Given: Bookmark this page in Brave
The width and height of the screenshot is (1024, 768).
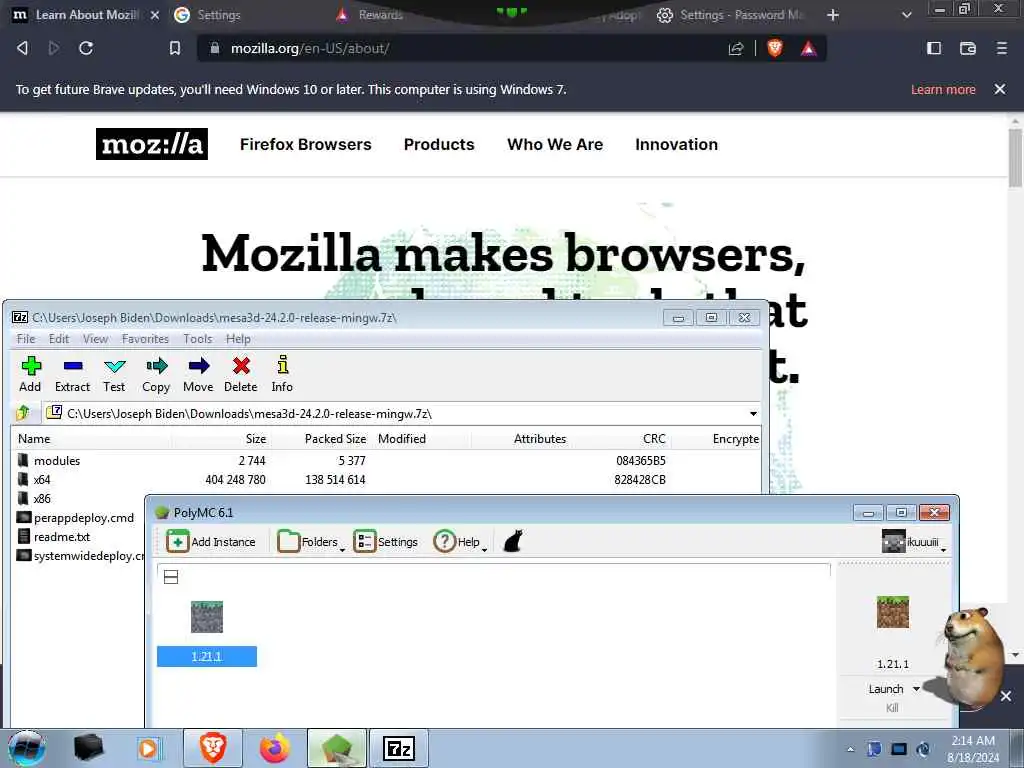Looking at the screenshot, I should pyautogui.click(x=175, y=48).
